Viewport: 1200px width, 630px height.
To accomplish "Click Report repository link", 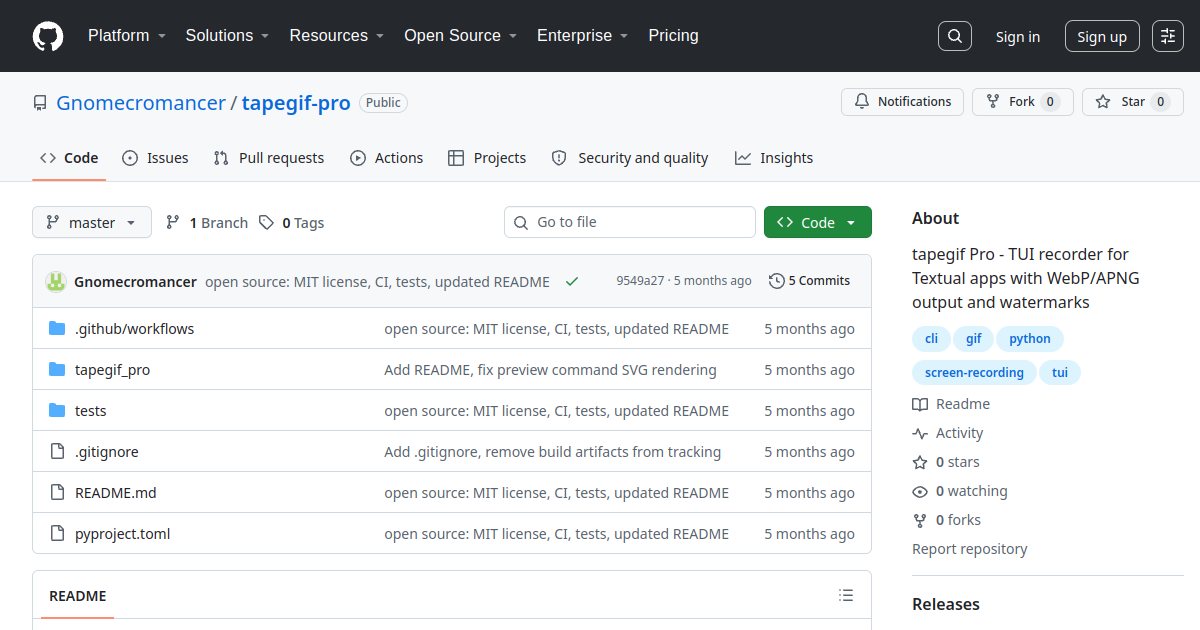I will tap(970, 549).
